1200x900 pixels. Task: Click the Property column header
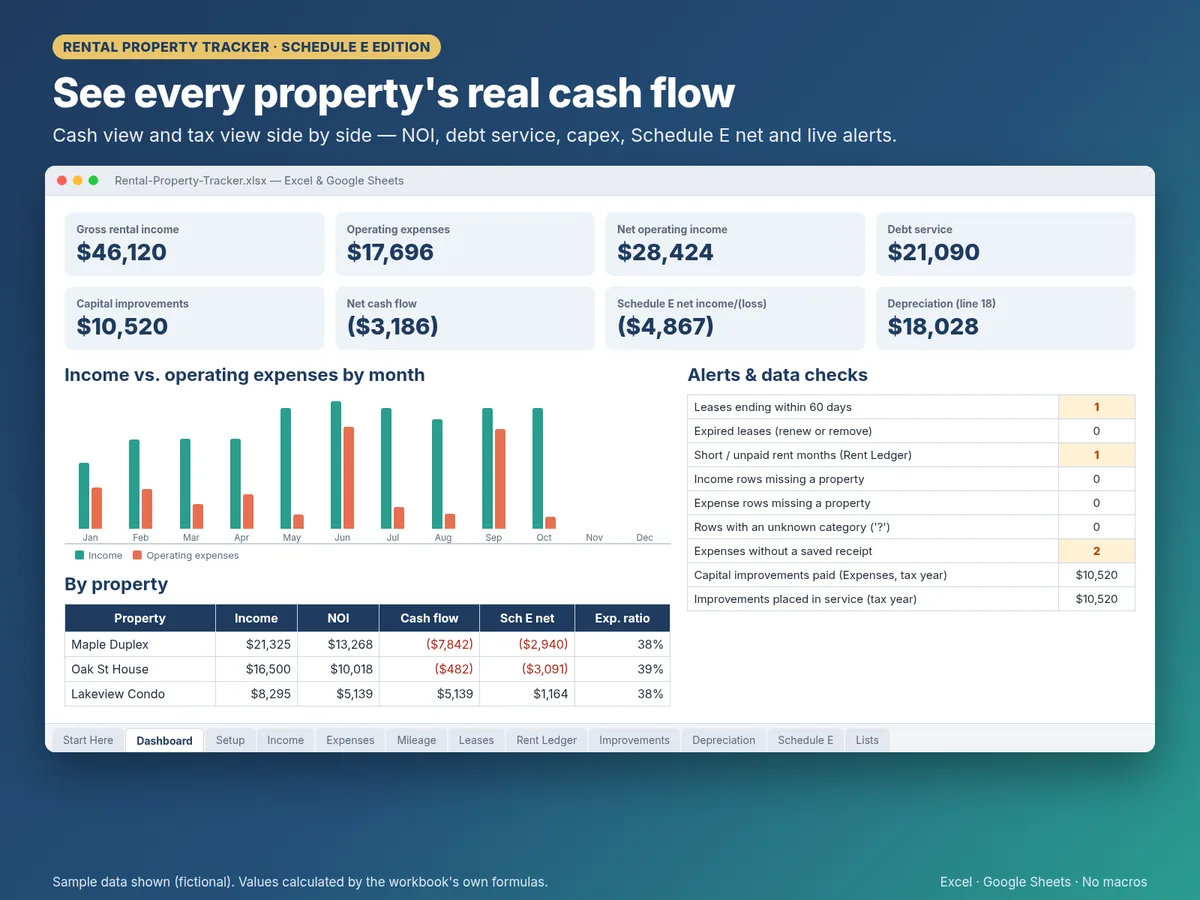tap(140, 618)
